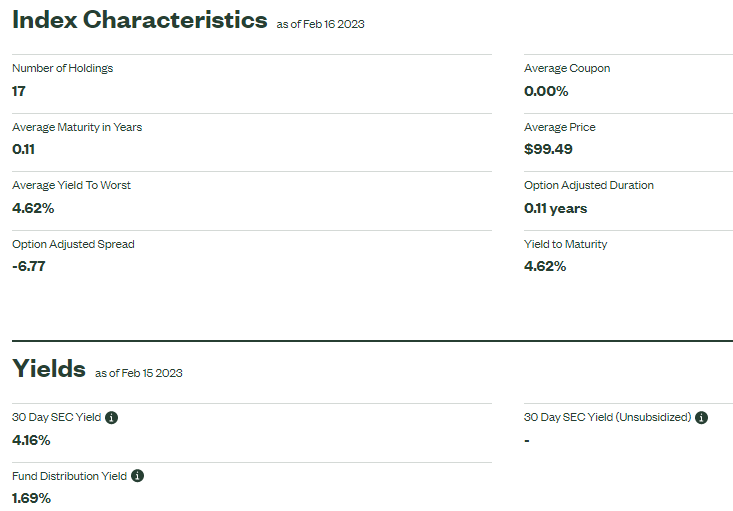The height and width of the screenshot is (511, 733).
Task: Select the Index Characteristics heading
Action: [x=140, y=20]
